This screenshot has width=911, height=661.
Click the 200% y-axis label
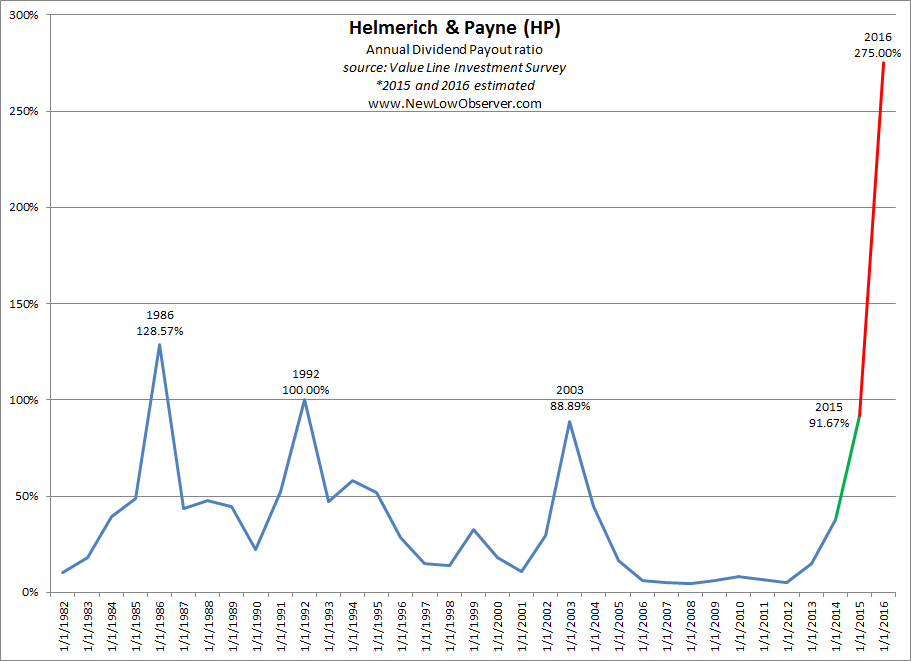[x=24, y=207]
